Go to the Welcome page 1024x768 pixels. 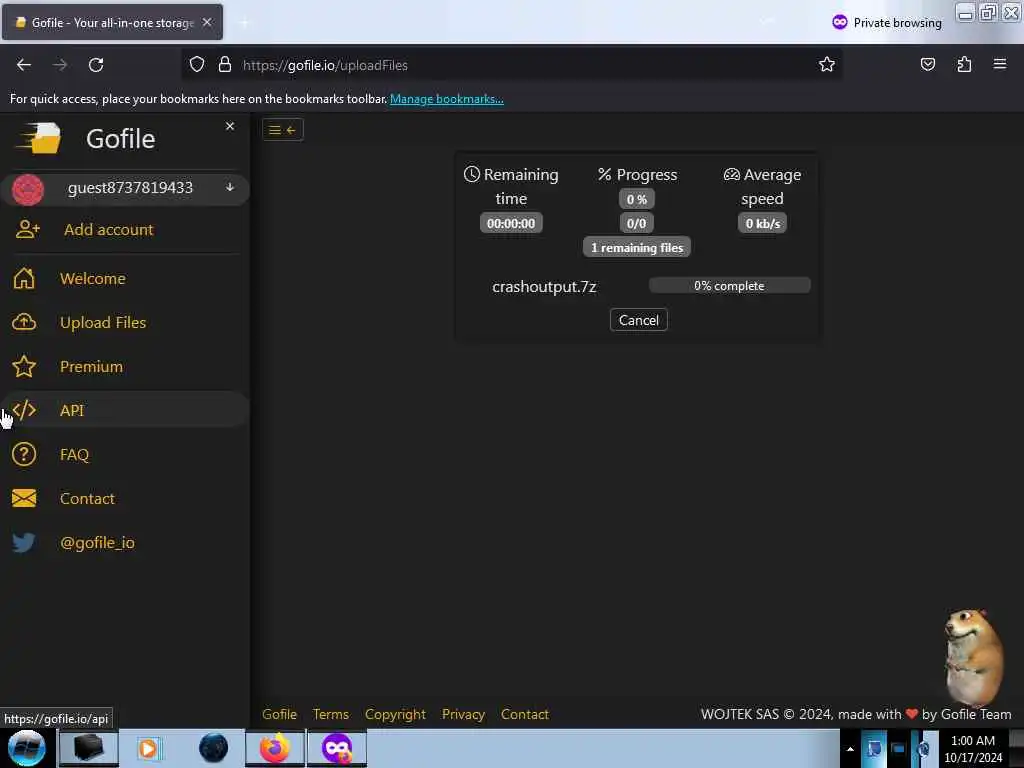pos(93,279)
